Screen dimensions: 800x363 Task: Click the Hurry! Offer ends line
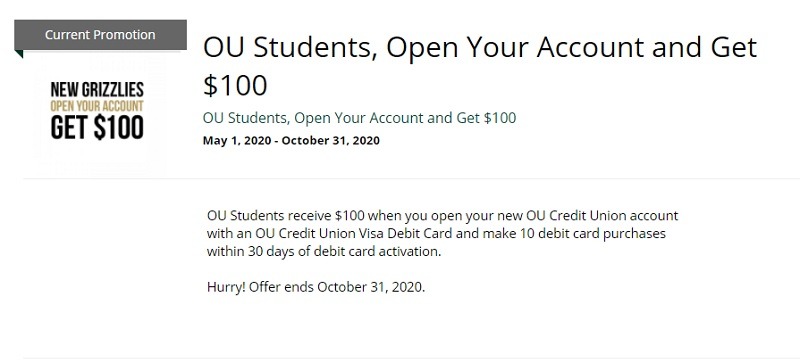[x=316, y=287]
